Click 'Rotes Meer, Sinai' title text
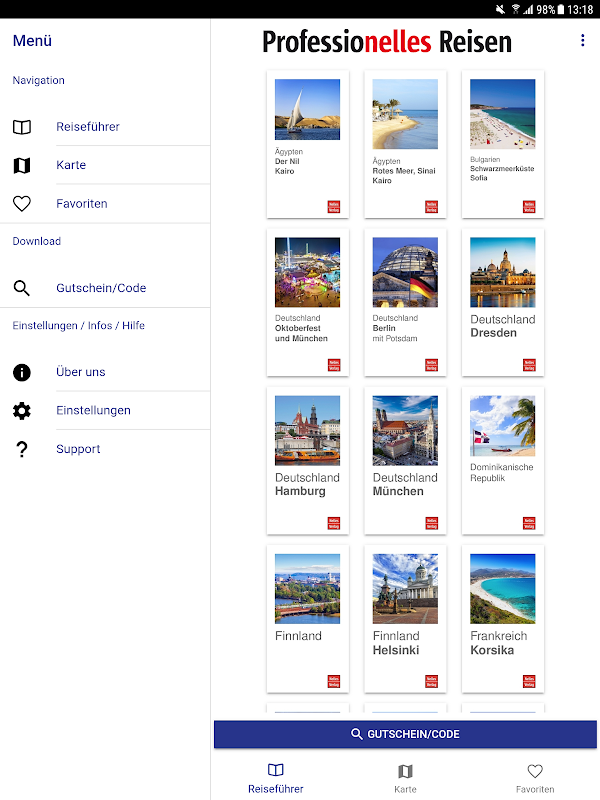 coord(404,171)
